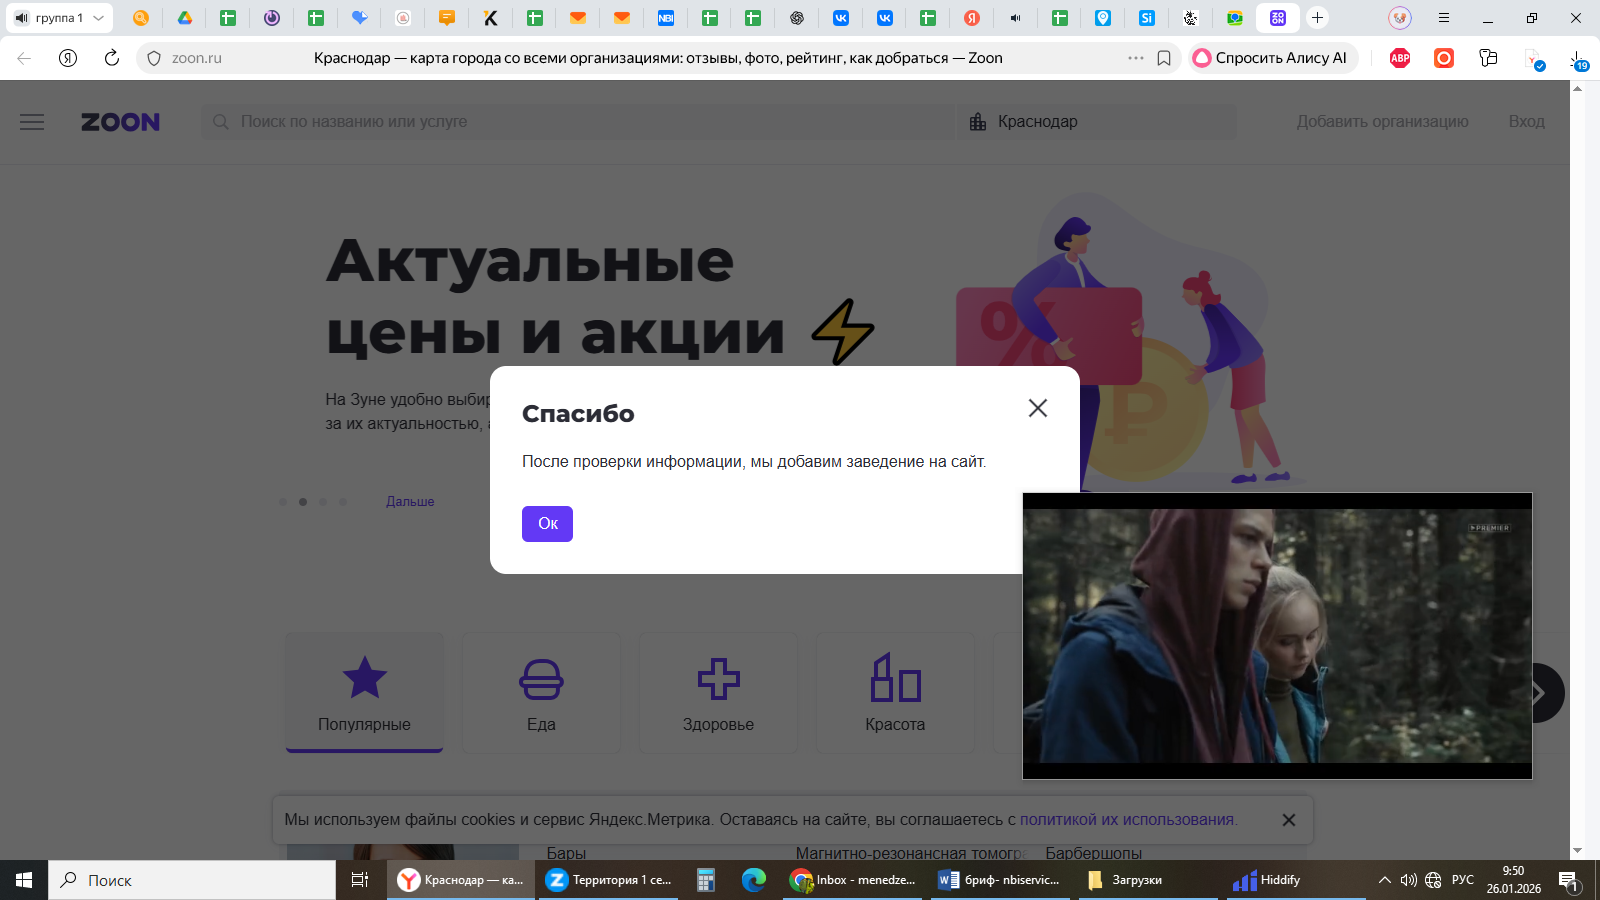Switch to the blue map-pin browser tab
The height and width of the screenshot is (900, 1600).
(1103, 18)
